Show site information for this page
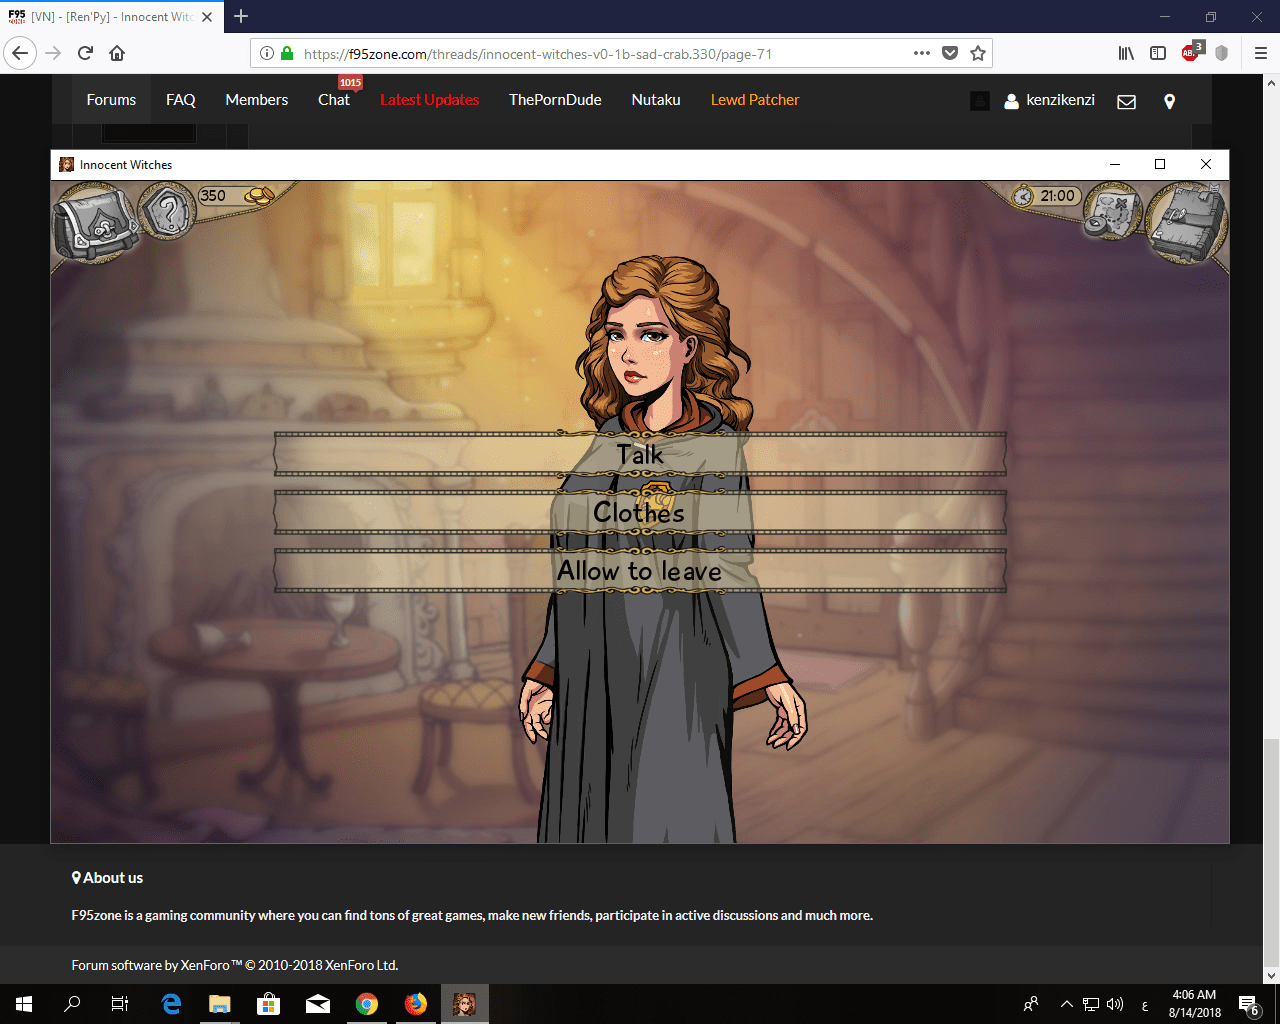This screenshot has width=1280, height=1024. click(267, 54)
